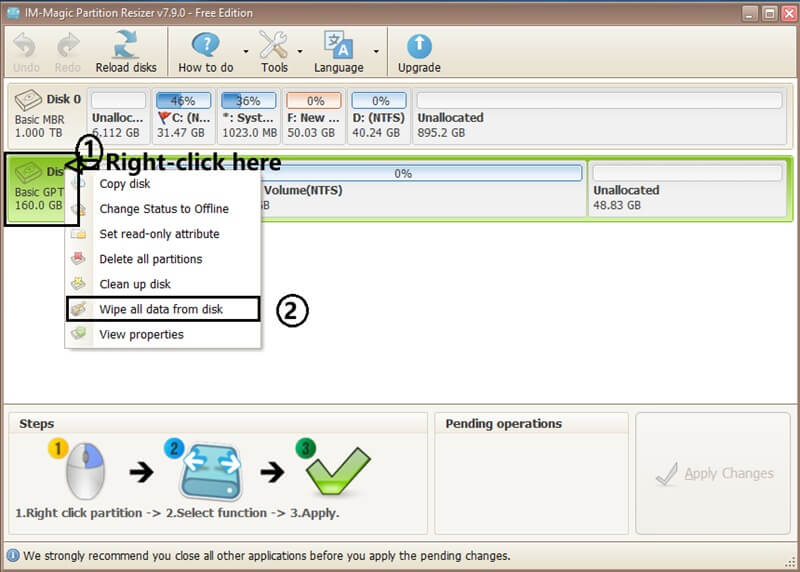Expand the Language dropdown arrow
The image size is (800, 572).
click(376, 52)
